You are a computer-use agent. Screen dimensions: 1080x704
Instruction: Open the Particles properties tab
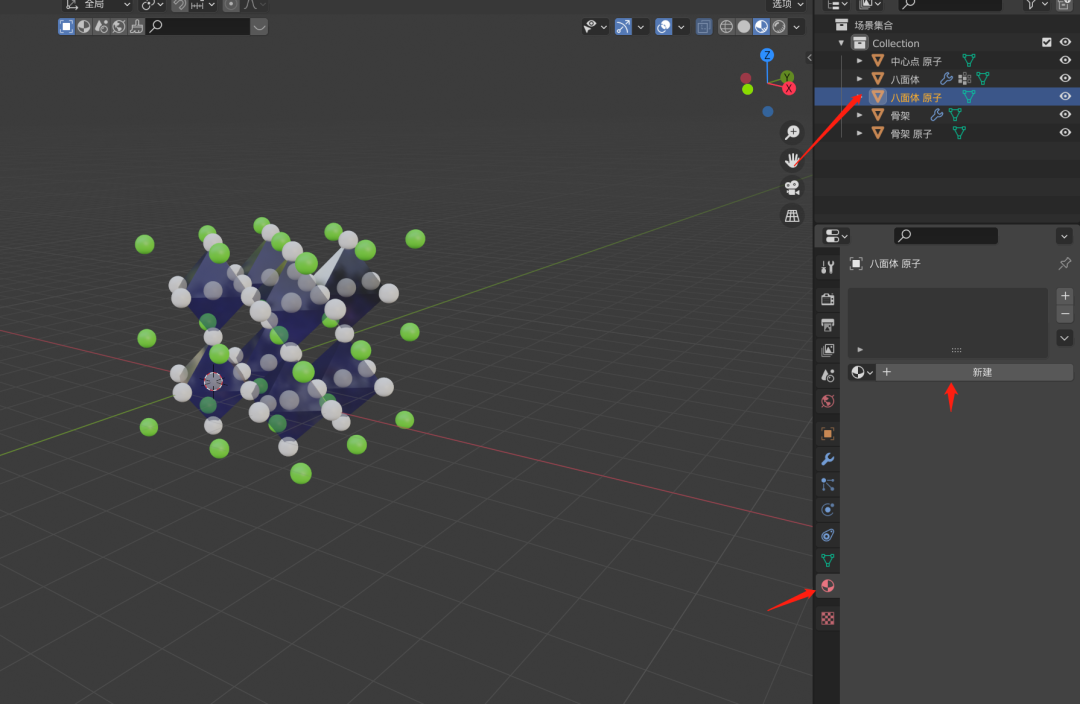pos(827,484)
